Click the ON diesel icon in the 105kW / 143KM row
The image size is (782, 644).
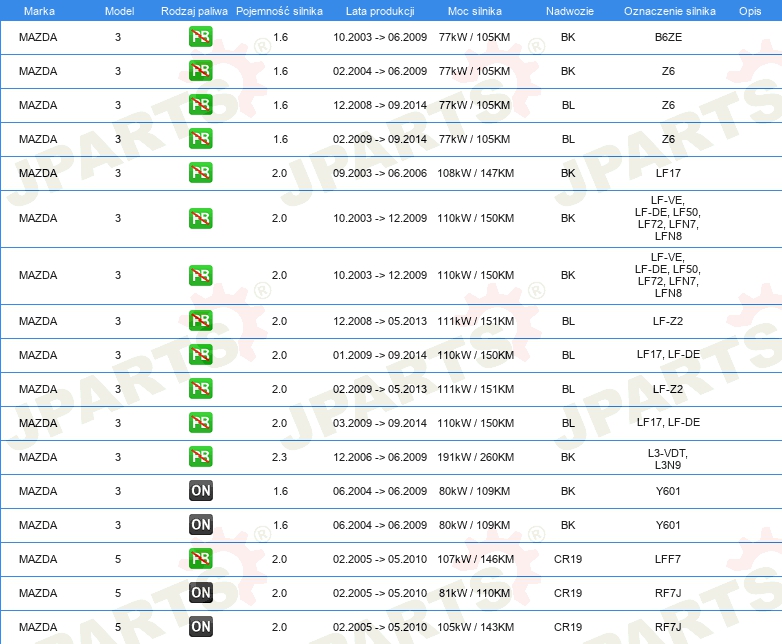pyautogui.click(x=200, y=627)
